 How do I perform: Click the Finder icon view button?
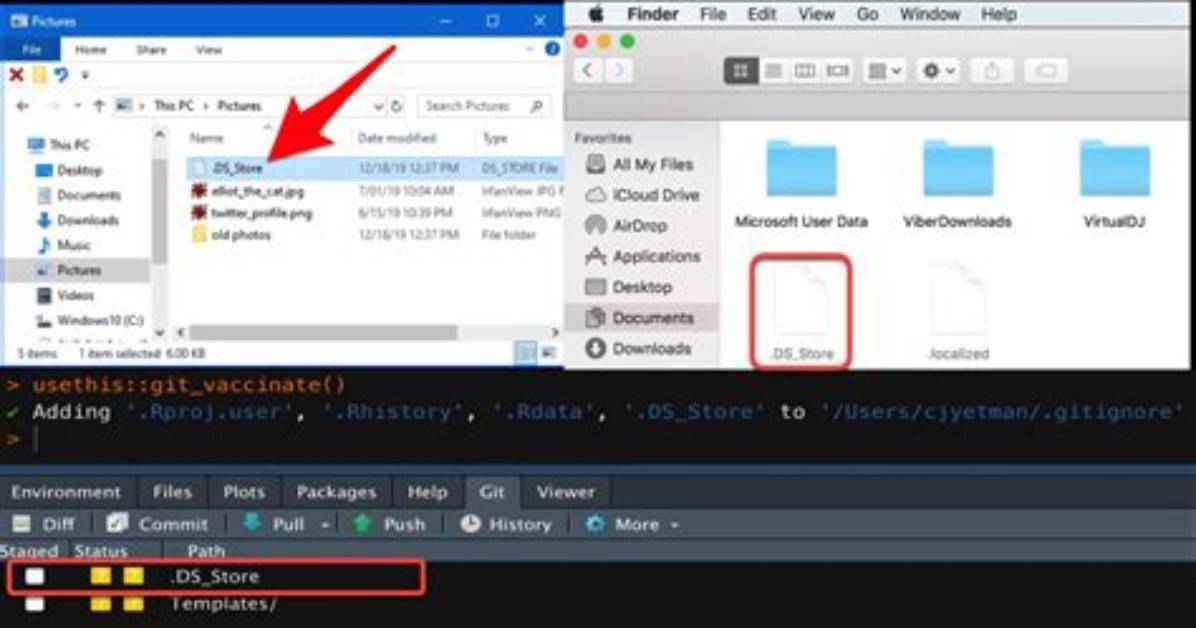740,71
